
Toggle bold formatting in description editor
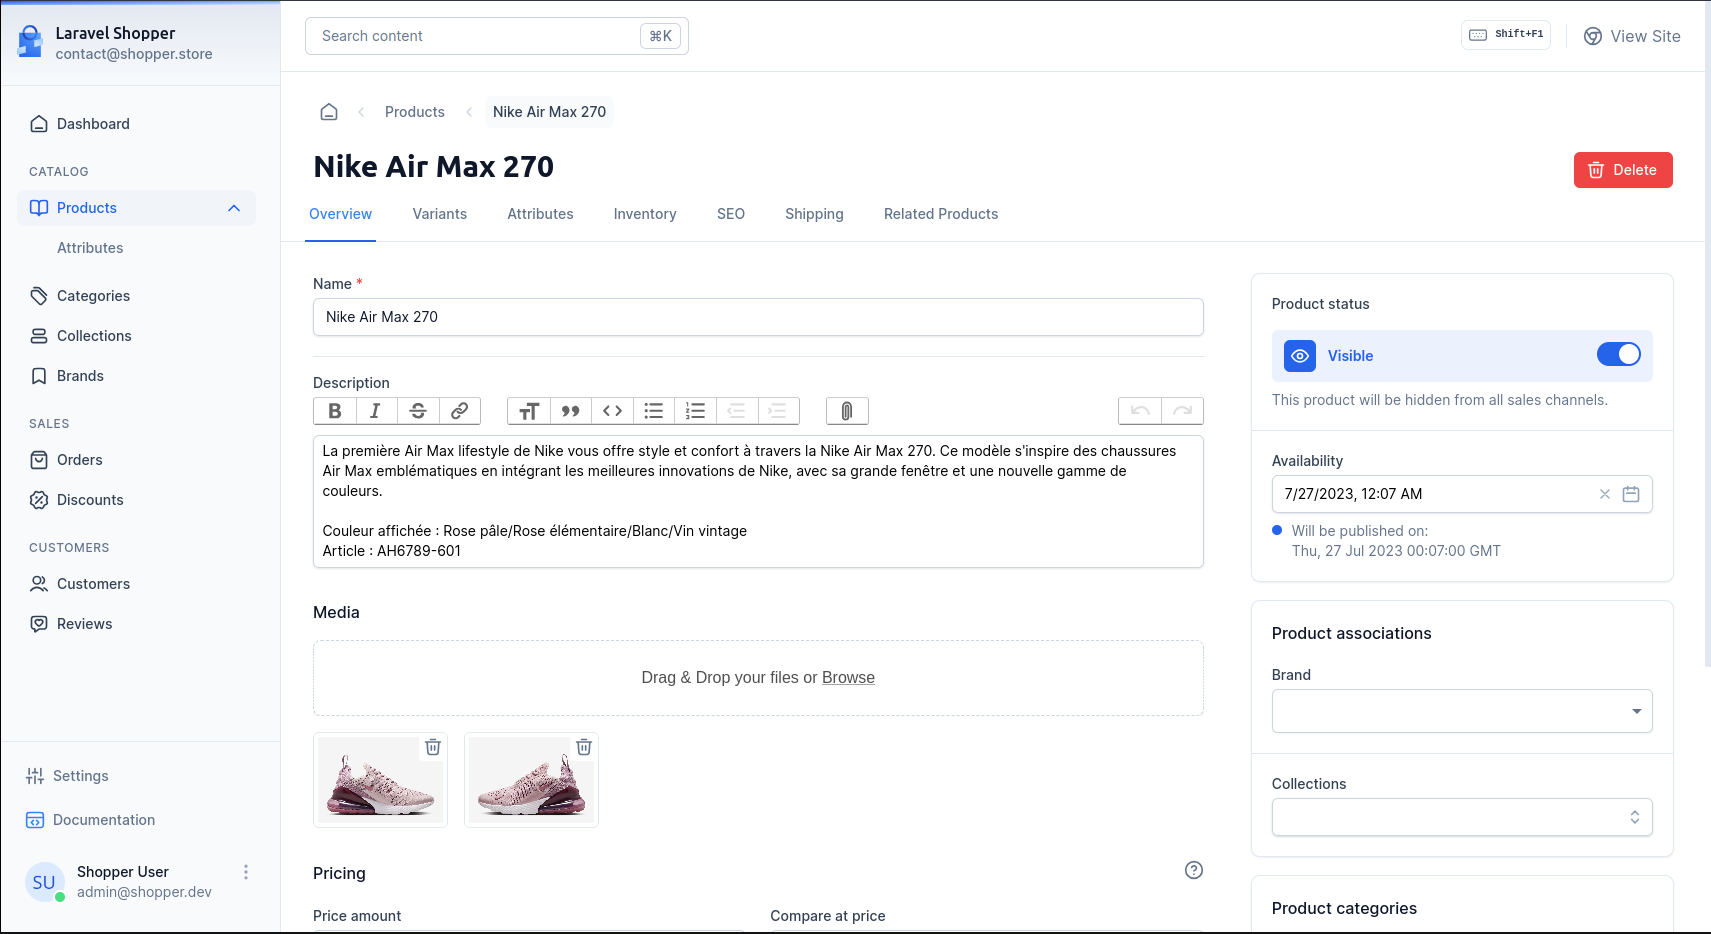[x=335, y=411]
